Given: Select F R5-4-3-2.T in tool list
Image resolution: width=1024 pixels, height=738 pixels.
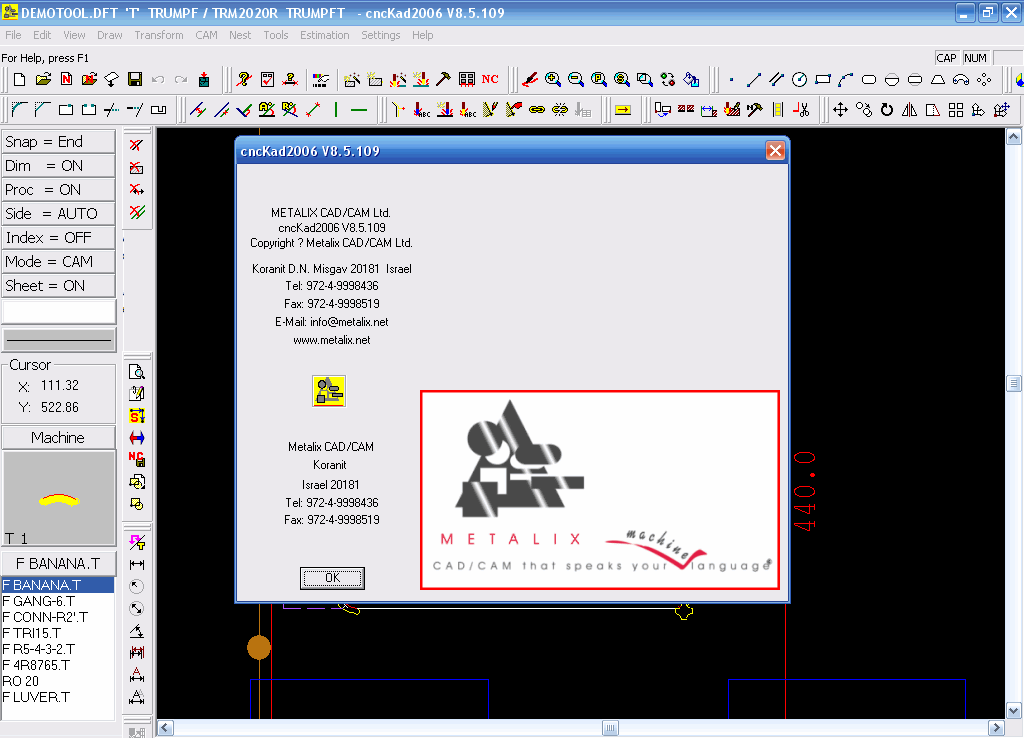Looking at the screenshot, I should point(57,649).
